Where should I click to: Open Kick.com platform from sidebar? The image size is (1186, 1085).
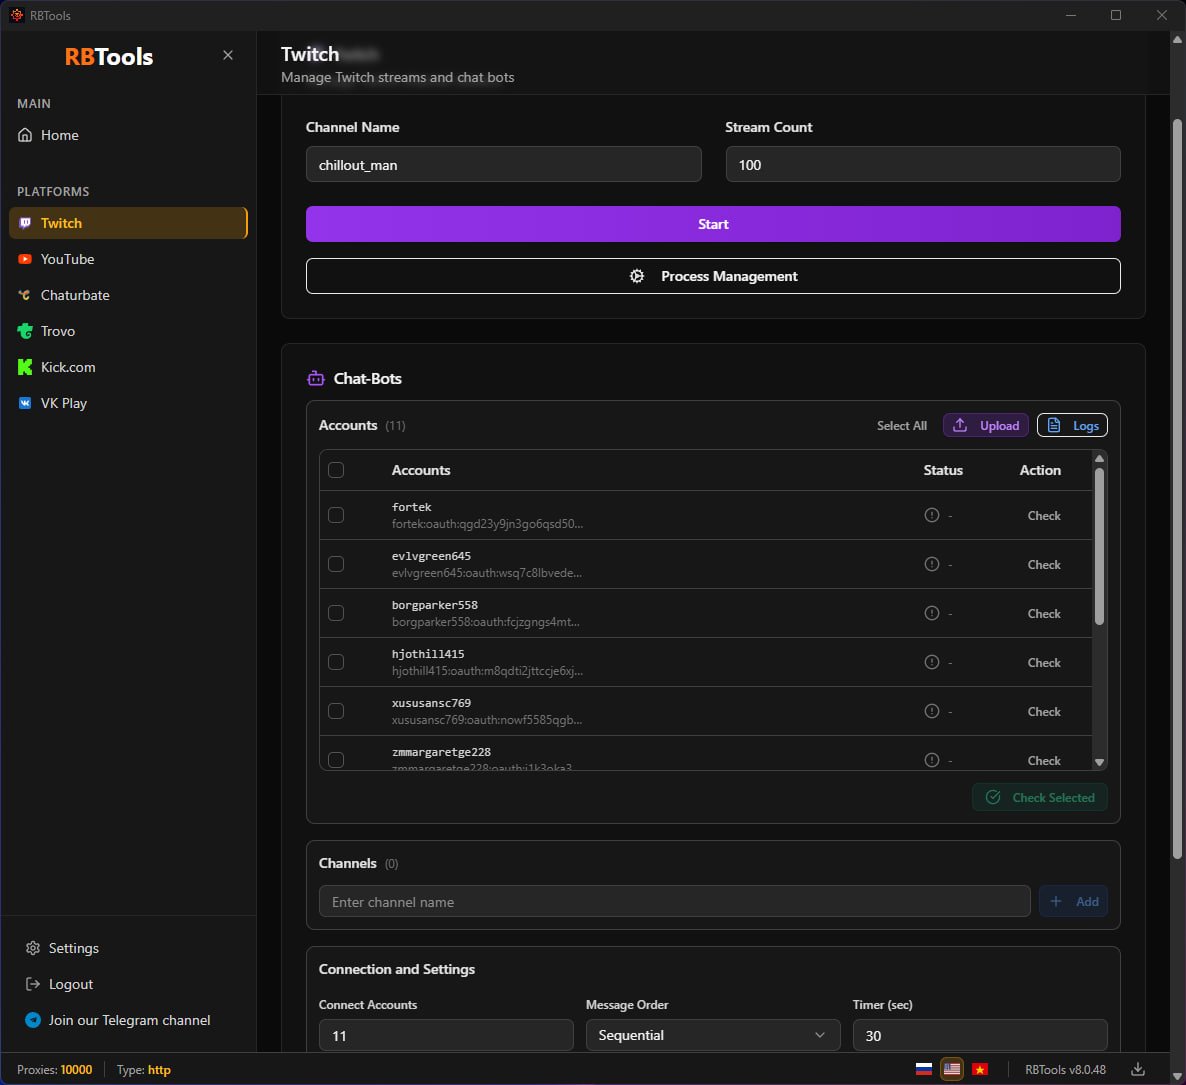68,367
